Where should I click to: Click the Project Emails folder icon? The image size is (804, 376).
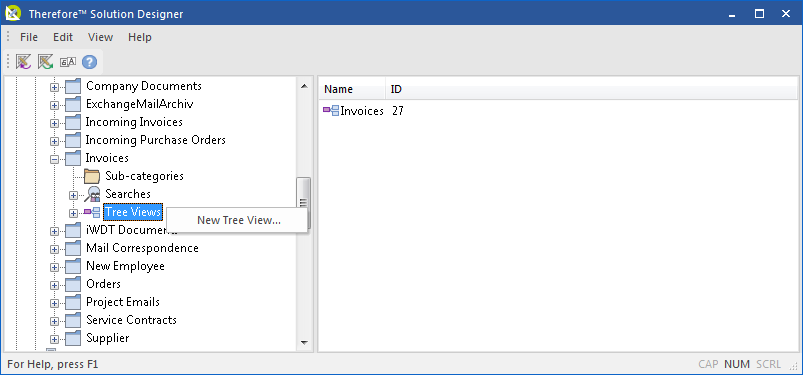click(x=73, y=302)
